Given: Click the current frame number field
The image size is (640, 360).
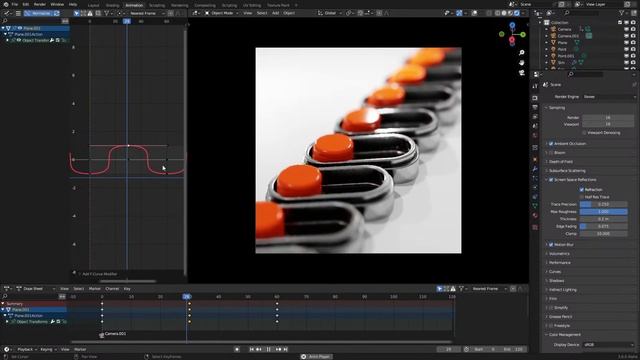Looking at the screenshot, I should point(449,349).
